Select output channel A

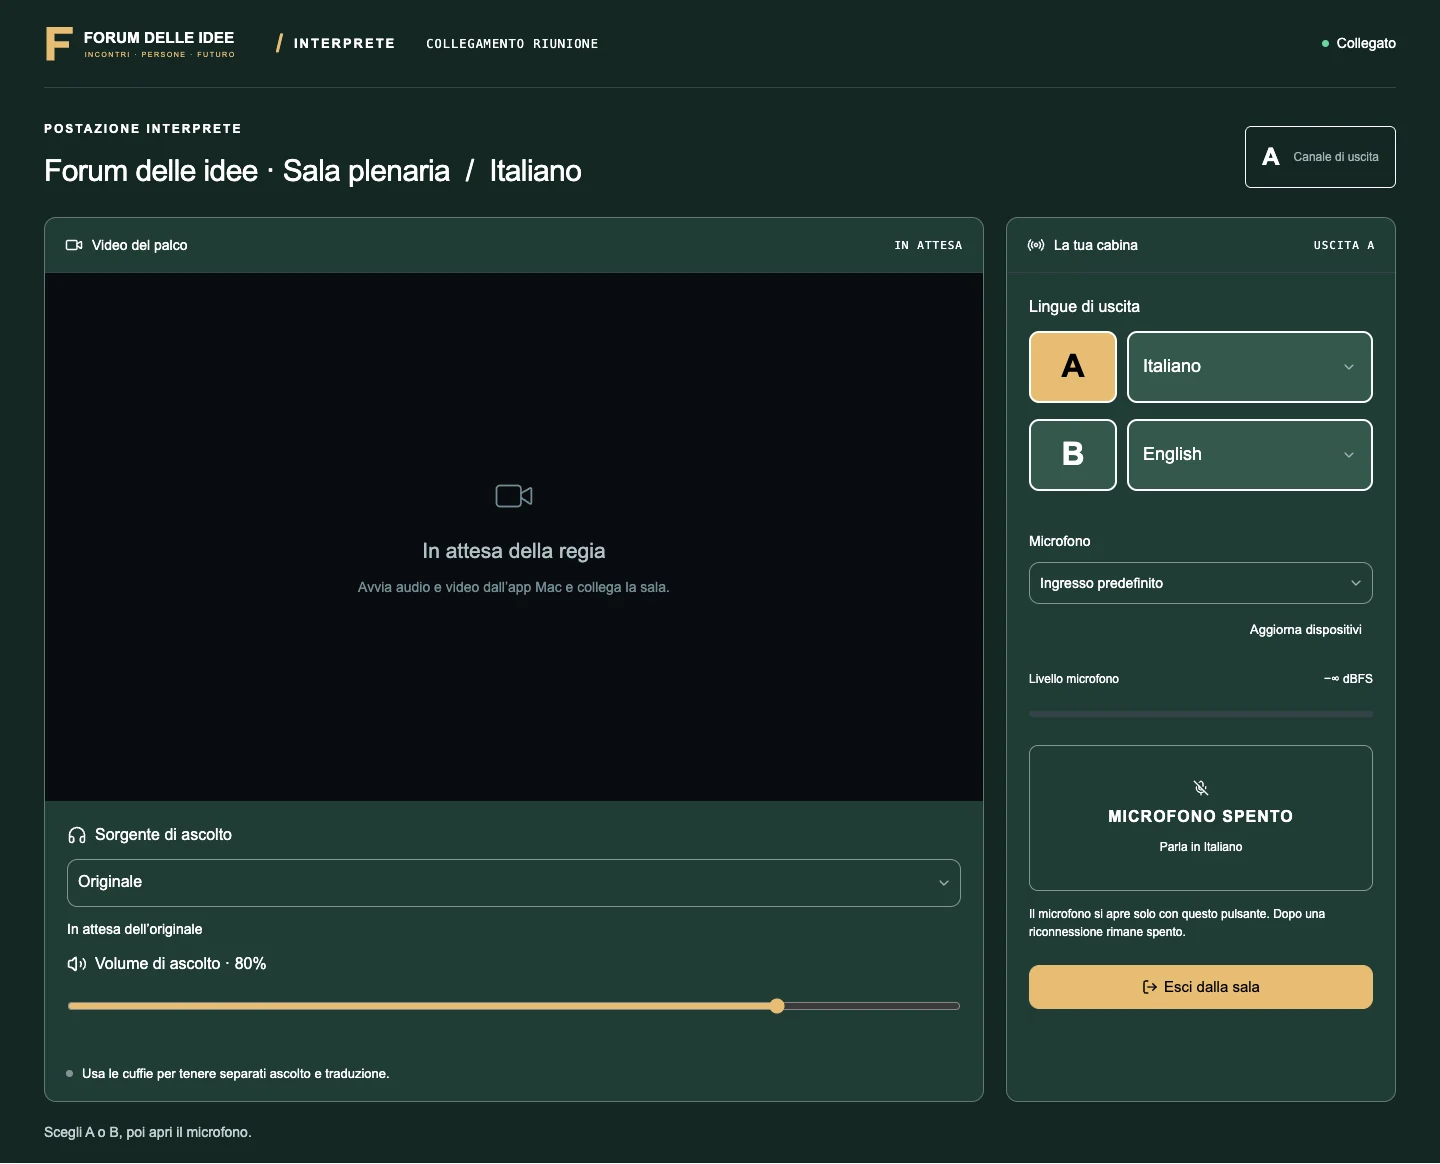[1073, 367]
